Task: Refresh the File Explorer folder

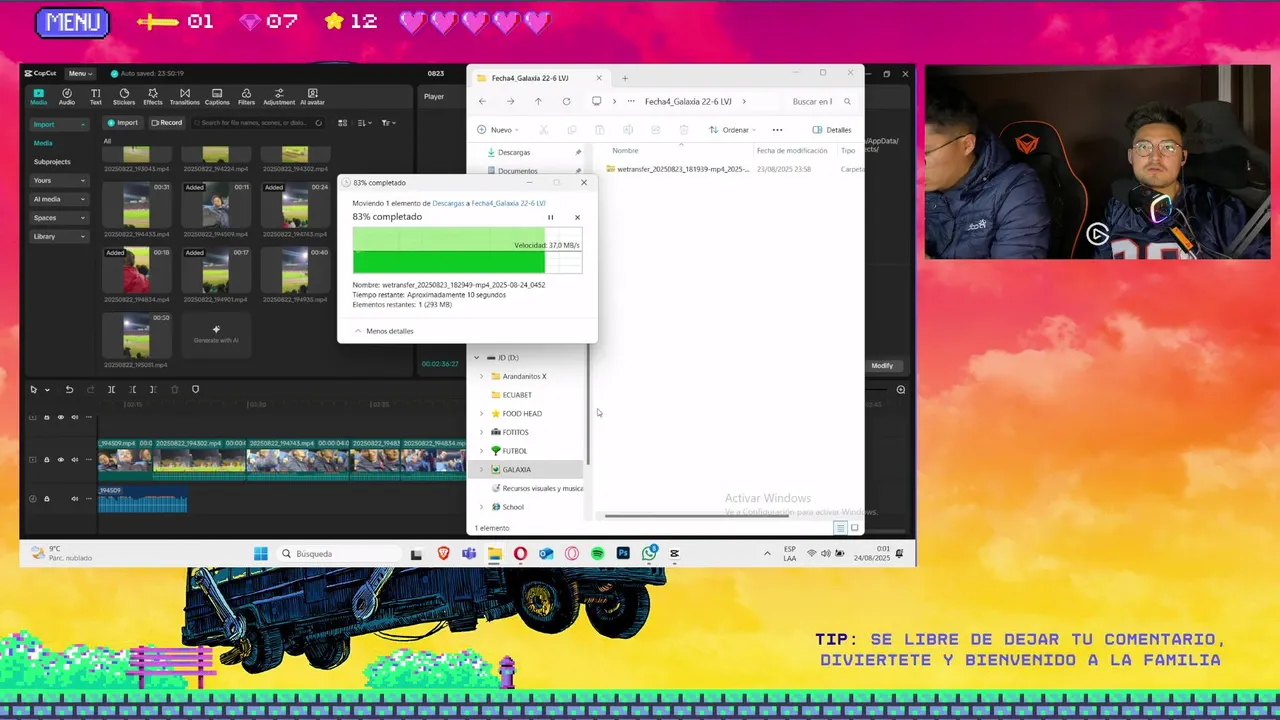Action: [566, 101]
